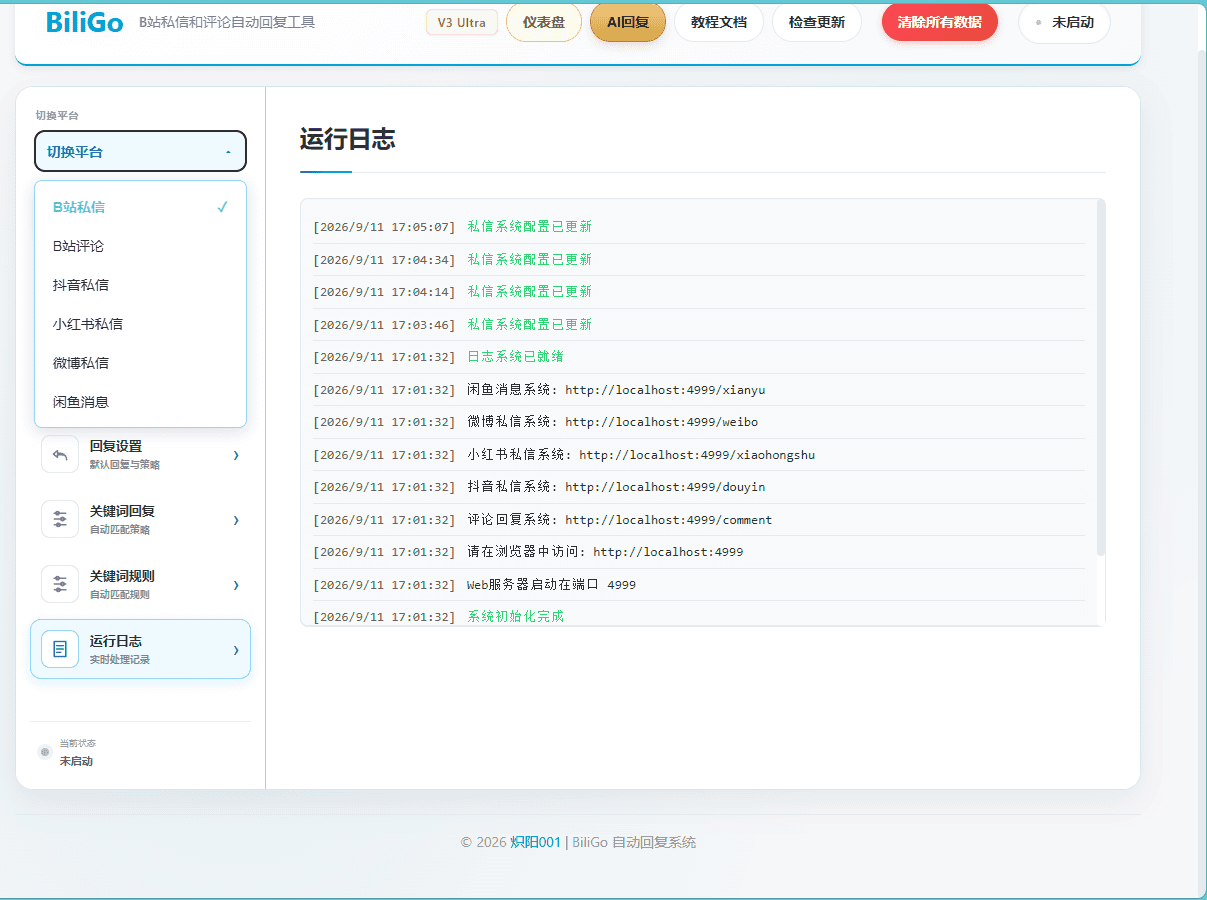This screenshot has width=1207, height=900.
Task: Click log entry at 17:04:34
Action: (698, 259)
